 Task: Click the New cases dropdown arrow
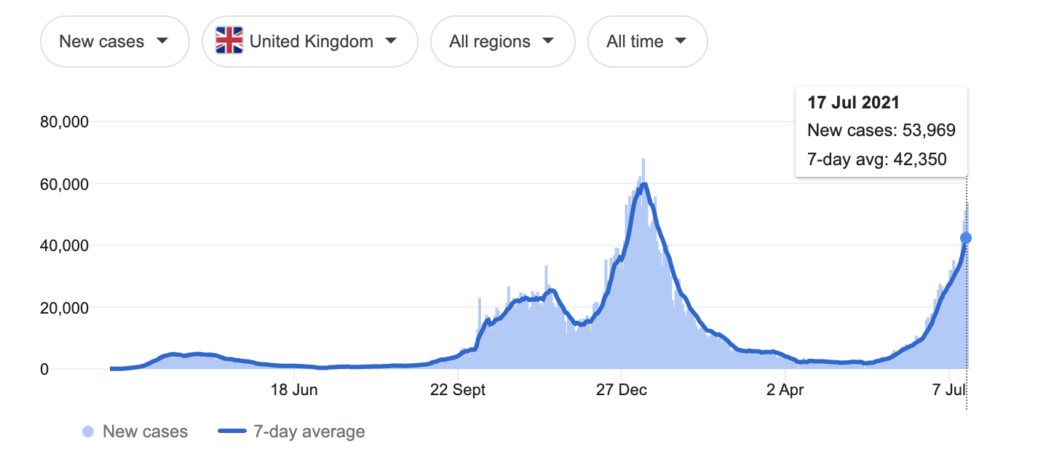pyautogui.click(x=162, y=41)
